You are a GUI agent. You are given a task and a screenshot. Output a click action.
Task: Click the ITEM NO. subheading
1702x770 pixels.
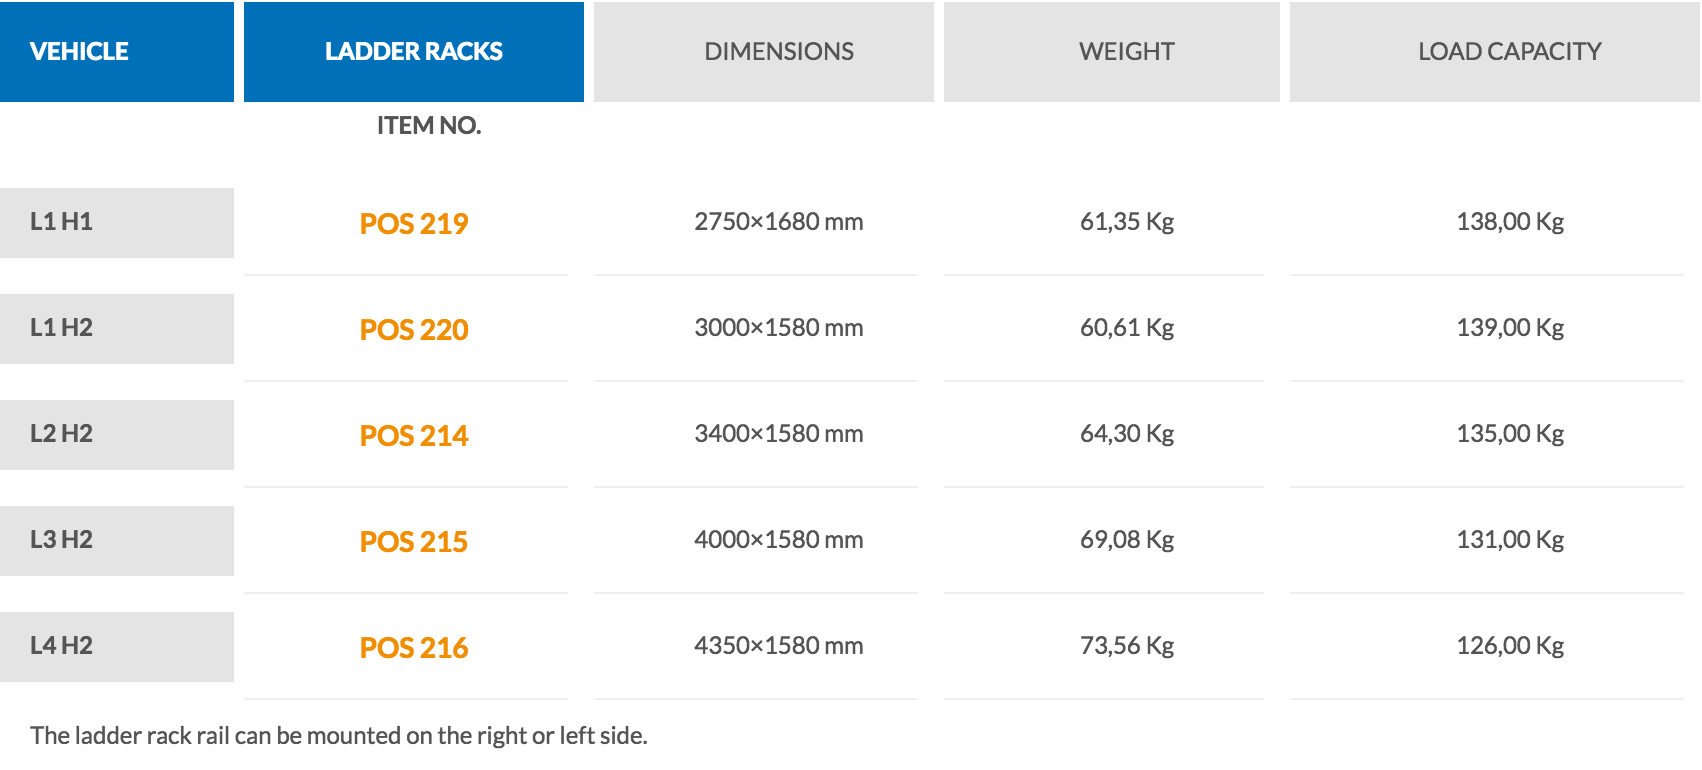(429, 126)
